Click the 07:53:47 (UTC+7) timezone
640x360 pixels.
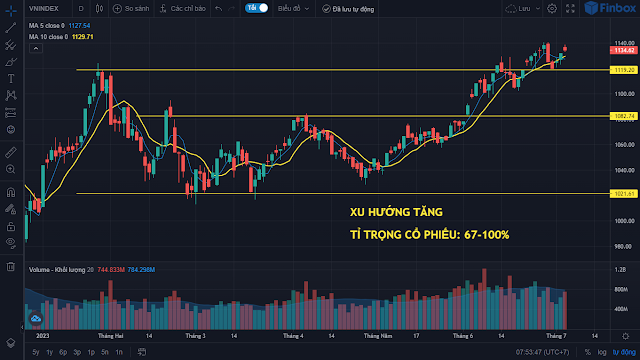click(x=542, y=352)
